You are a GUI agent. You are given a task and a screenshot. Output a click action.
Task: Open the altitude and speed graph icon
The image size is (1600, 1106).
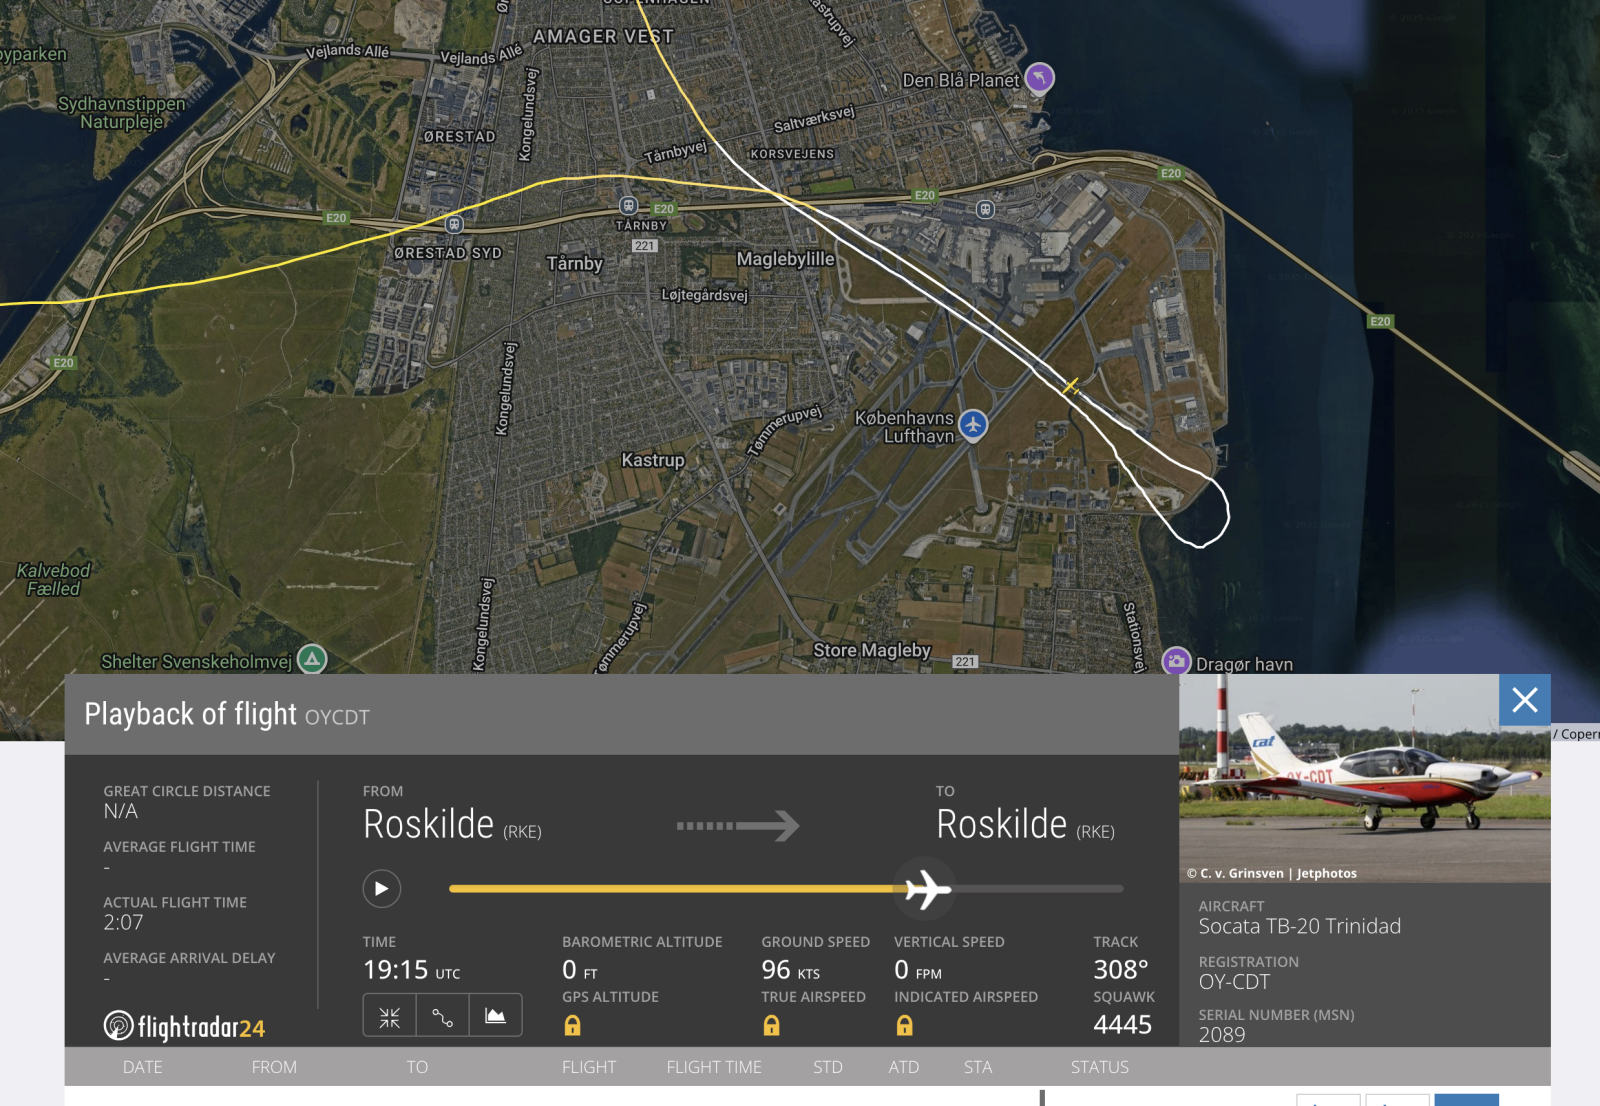coord(495,1017)
